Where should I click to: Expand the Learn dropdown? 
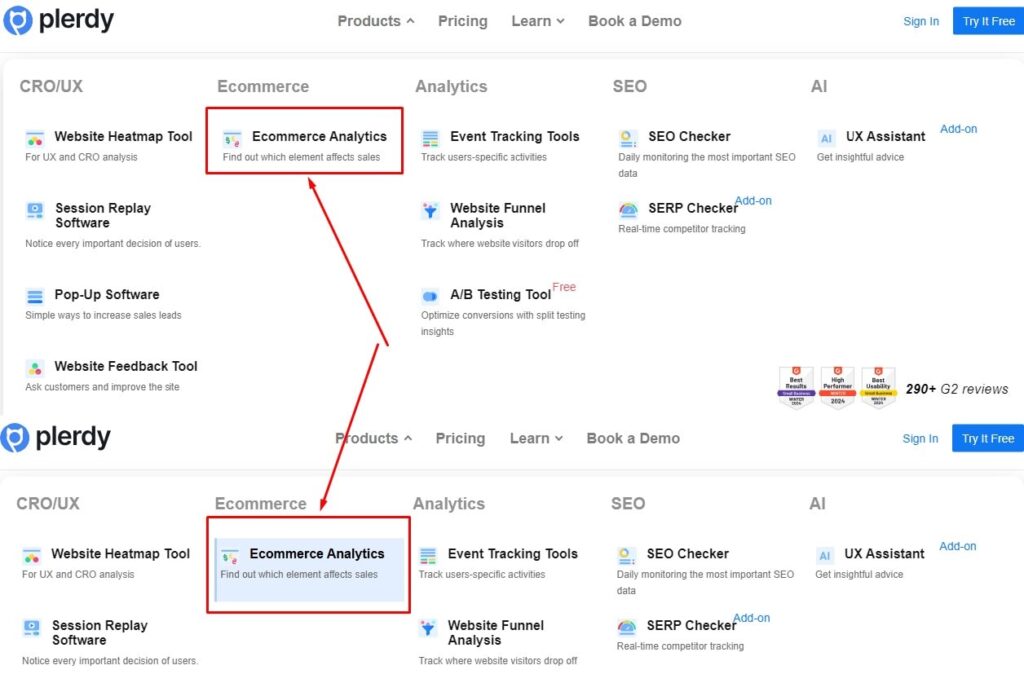(537, 20)
